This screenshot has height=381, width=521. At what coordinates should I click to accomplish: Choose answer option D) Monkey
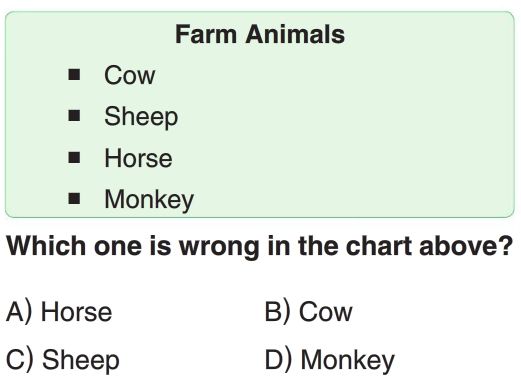(330, 360)
